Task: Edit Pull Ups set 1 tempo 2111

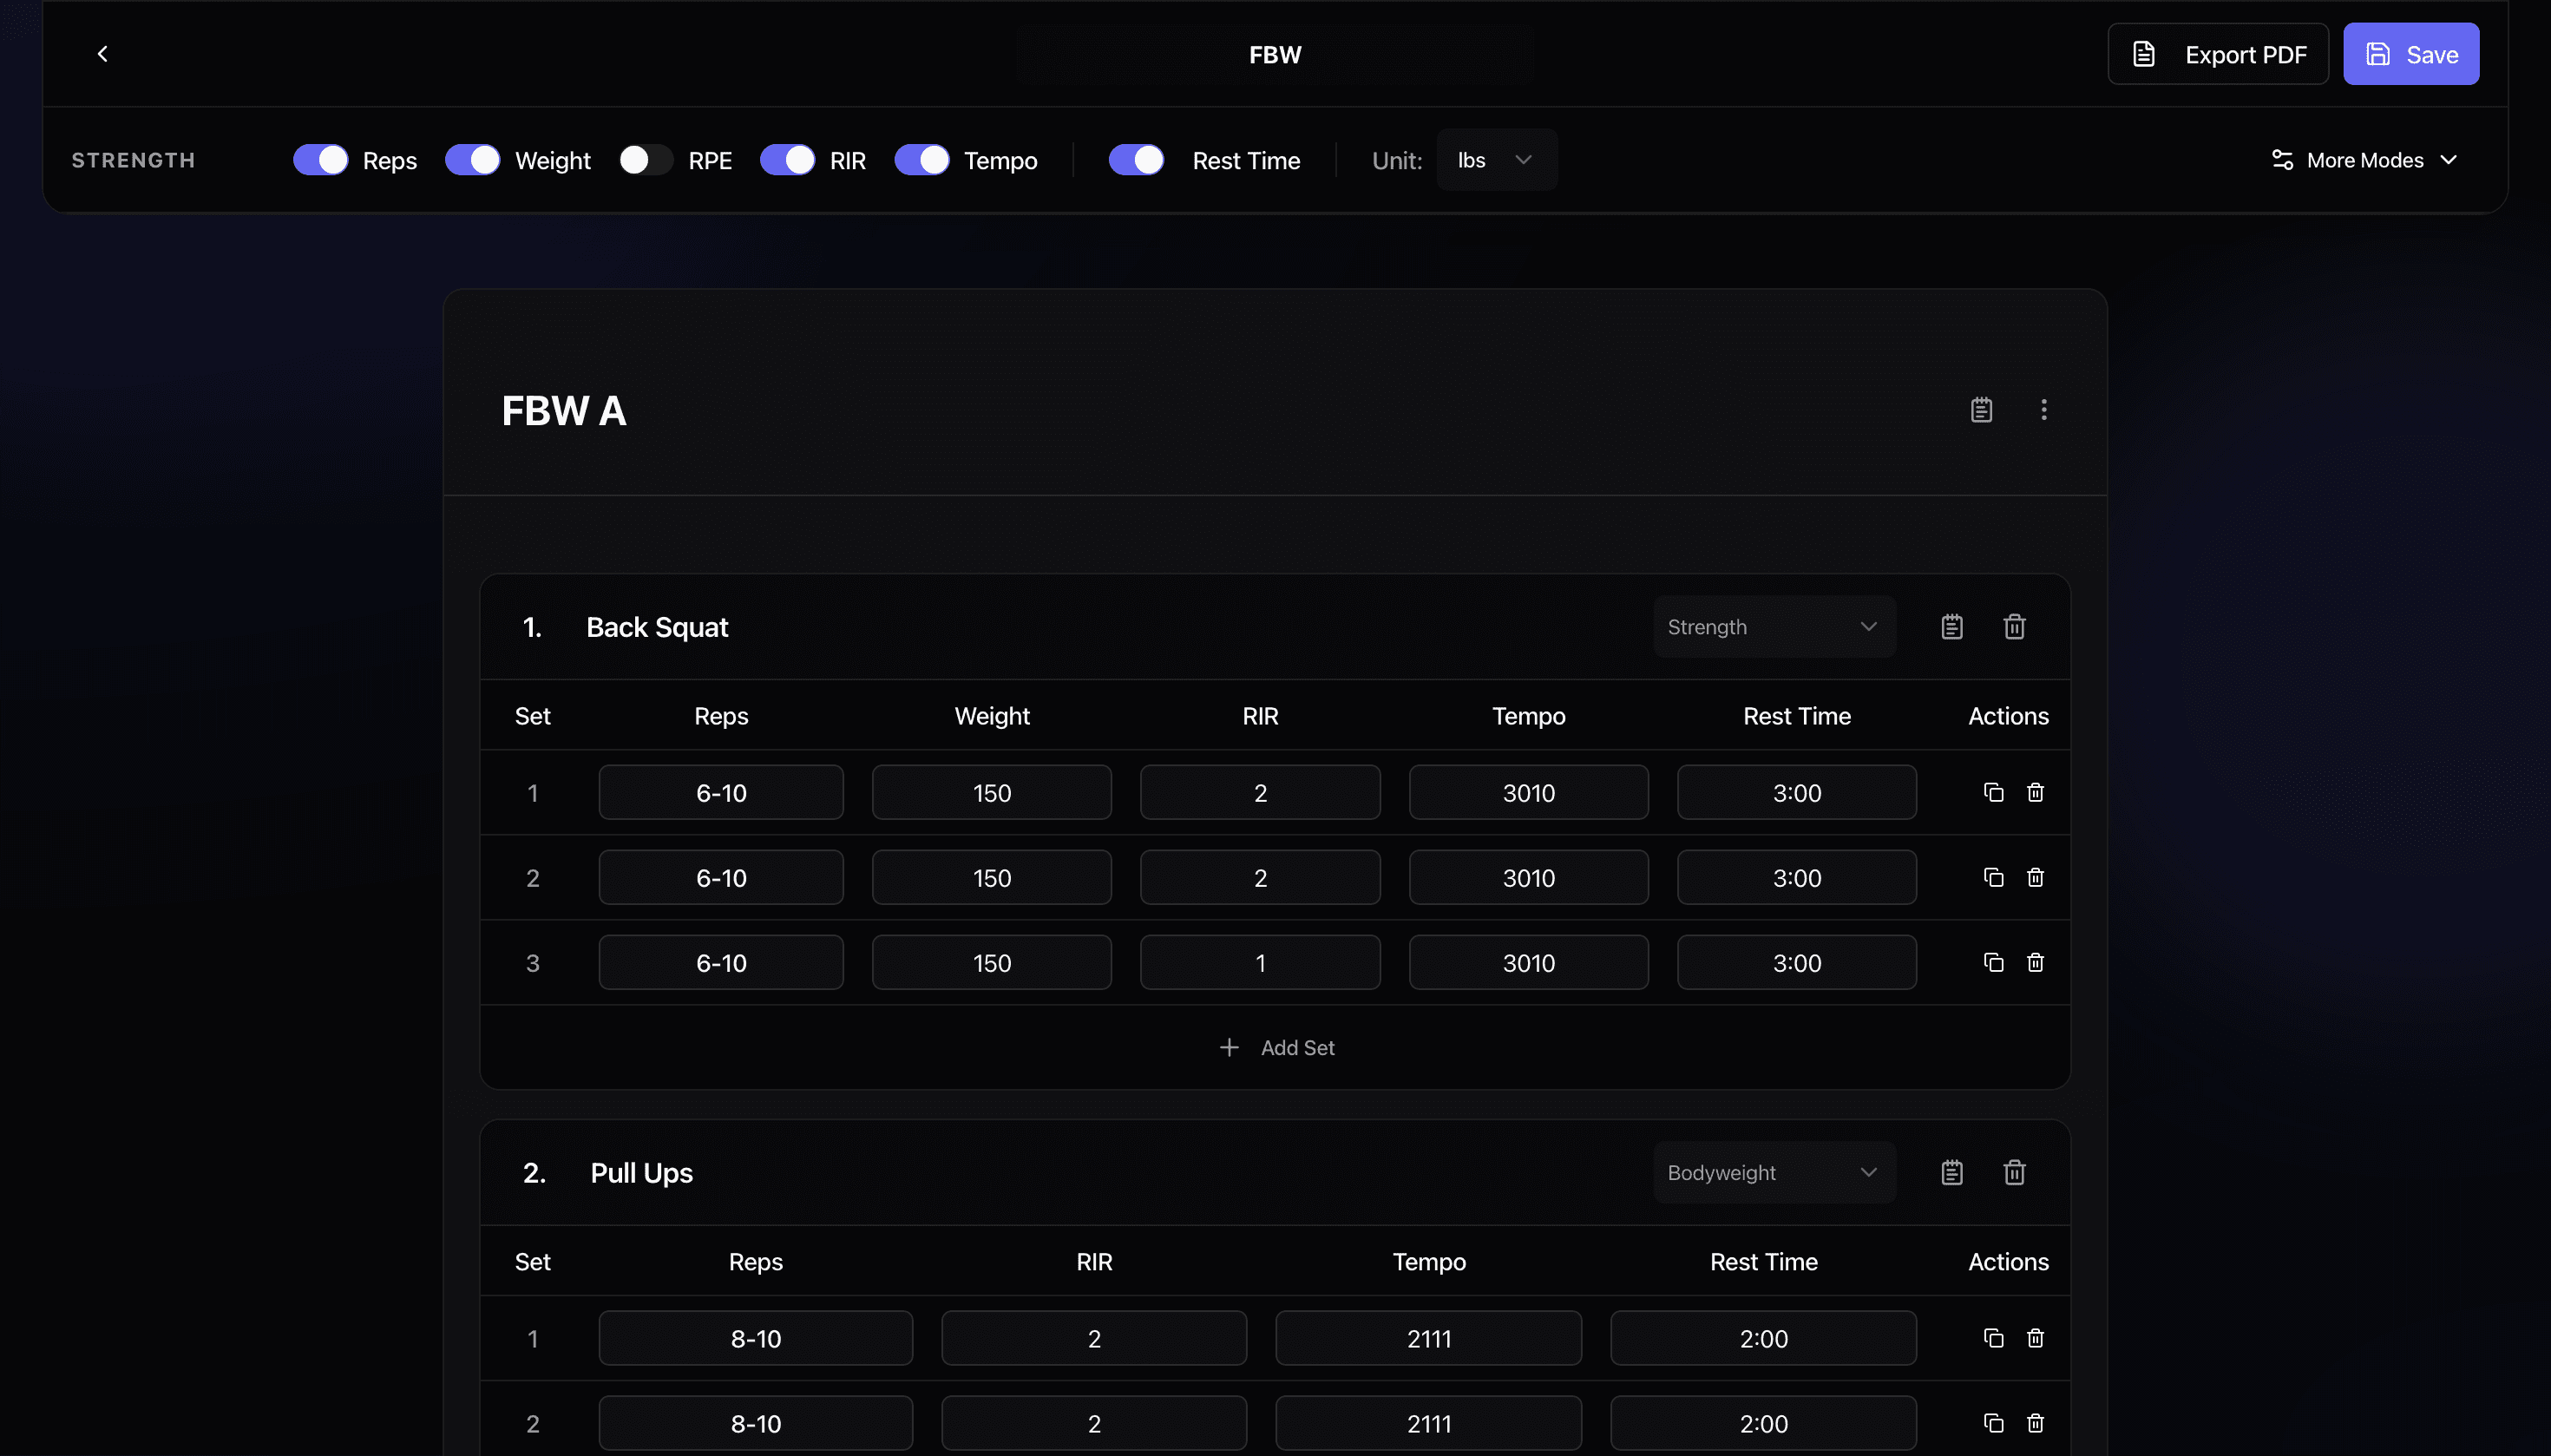Action: [x=1429, y=1339]
